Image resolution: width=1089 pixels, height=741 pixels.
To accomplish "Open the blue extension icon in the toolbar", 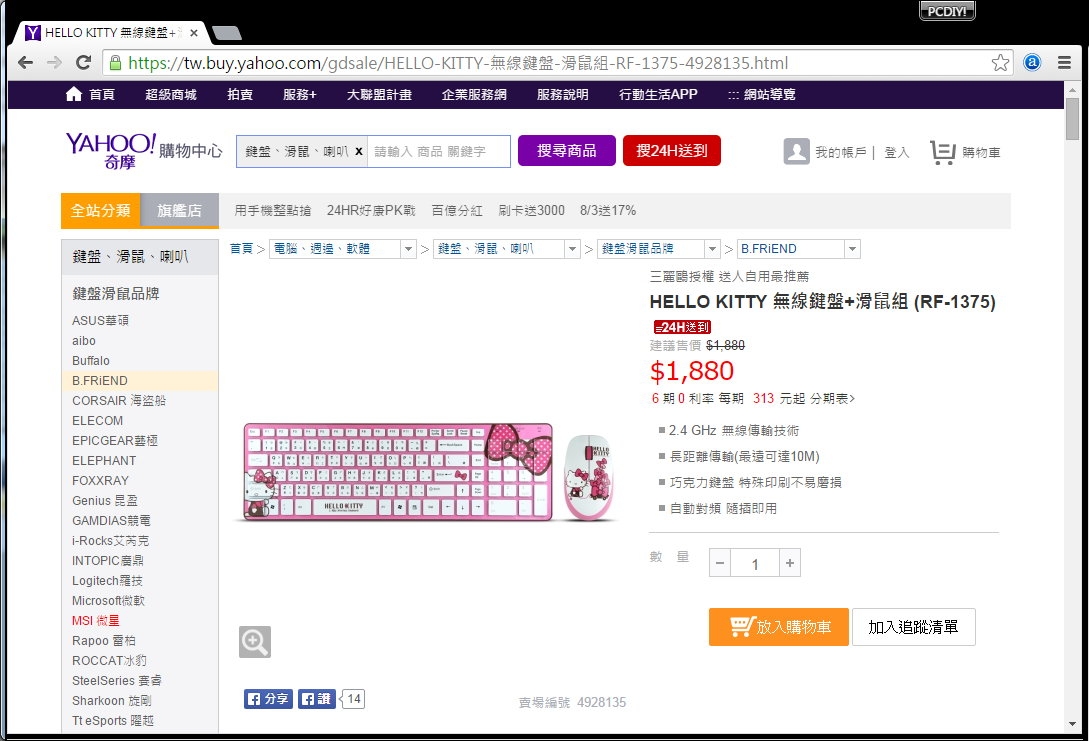I will (1032, 63).
